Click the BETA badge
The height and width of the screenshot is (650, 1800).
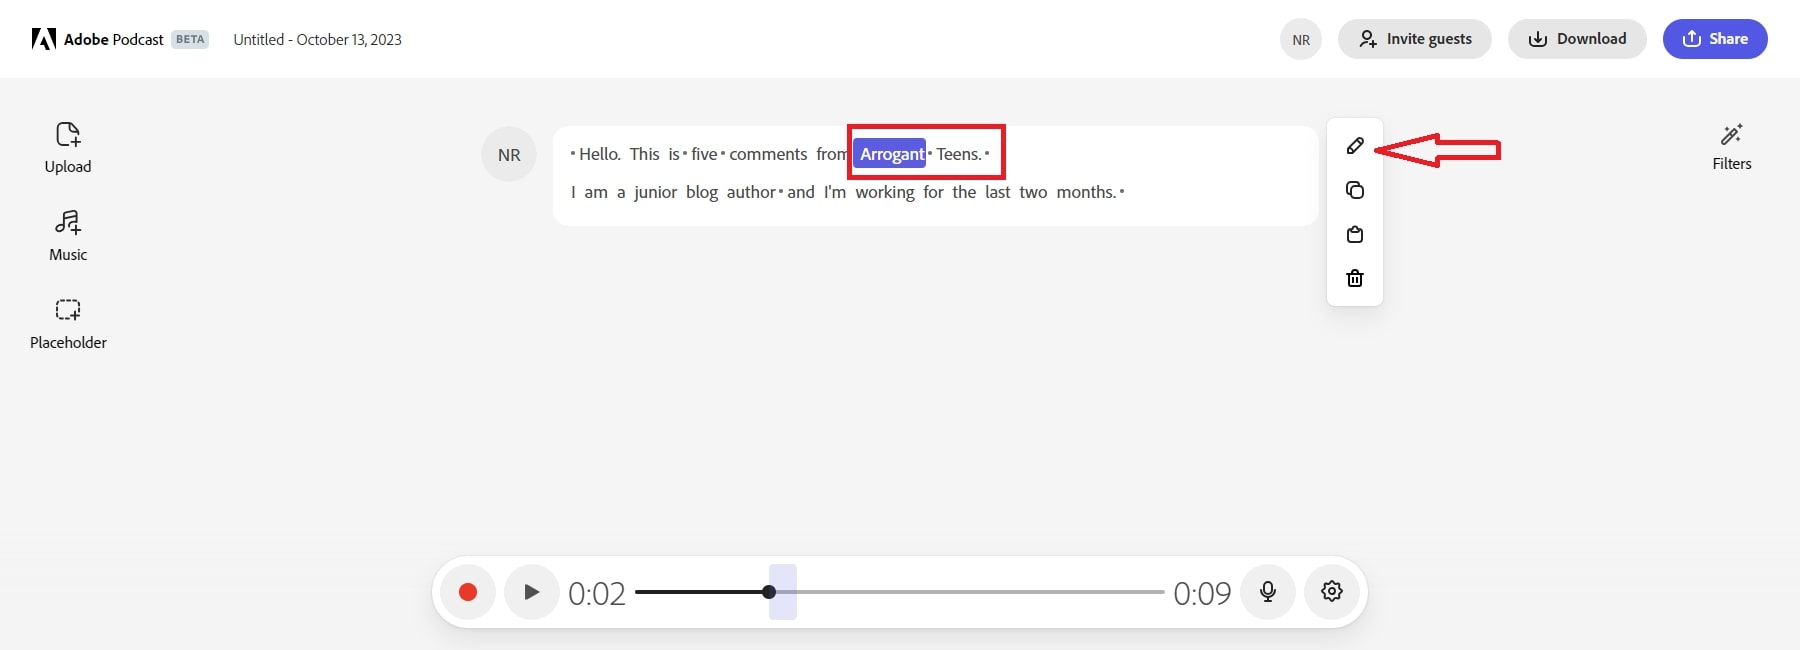click(x=190, y=39)
